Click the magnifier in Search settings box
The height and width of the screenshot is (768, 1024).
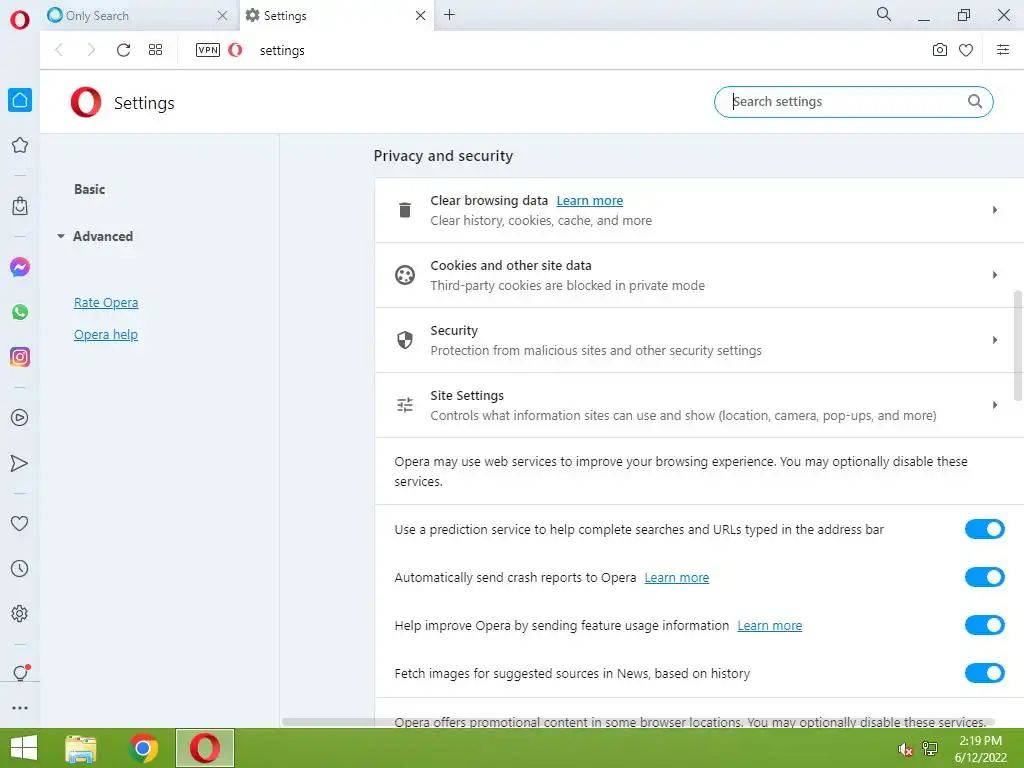point(974,101)
